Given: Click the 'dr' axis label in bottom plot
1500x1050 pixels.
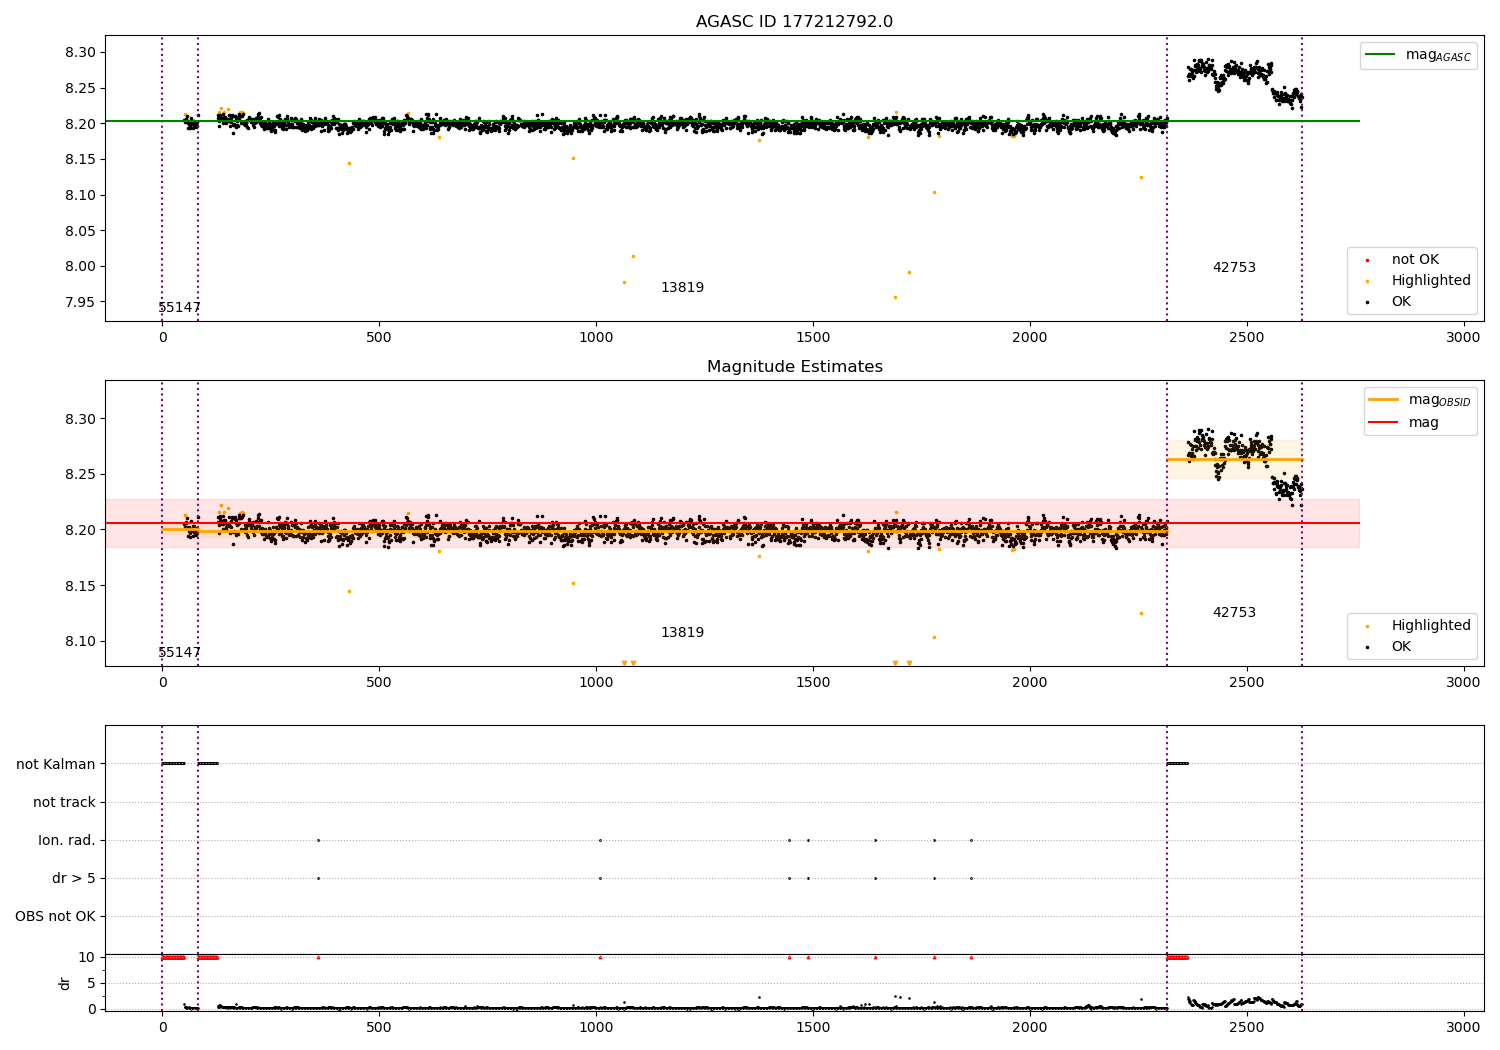Looking at the screenshot, I should (x=65, y=983).
